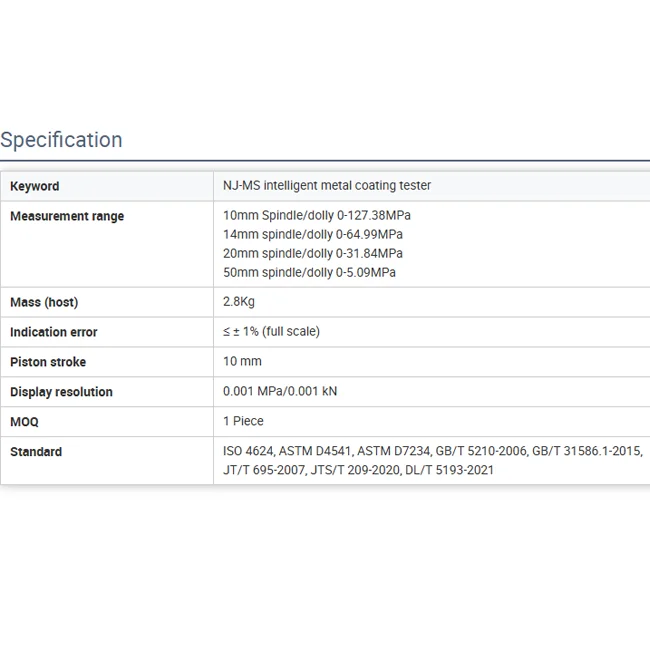650x650 pixels.
Task: Click the 10mm Spindle/dolly 0-127.38MPa line
Action: point(317,215)
